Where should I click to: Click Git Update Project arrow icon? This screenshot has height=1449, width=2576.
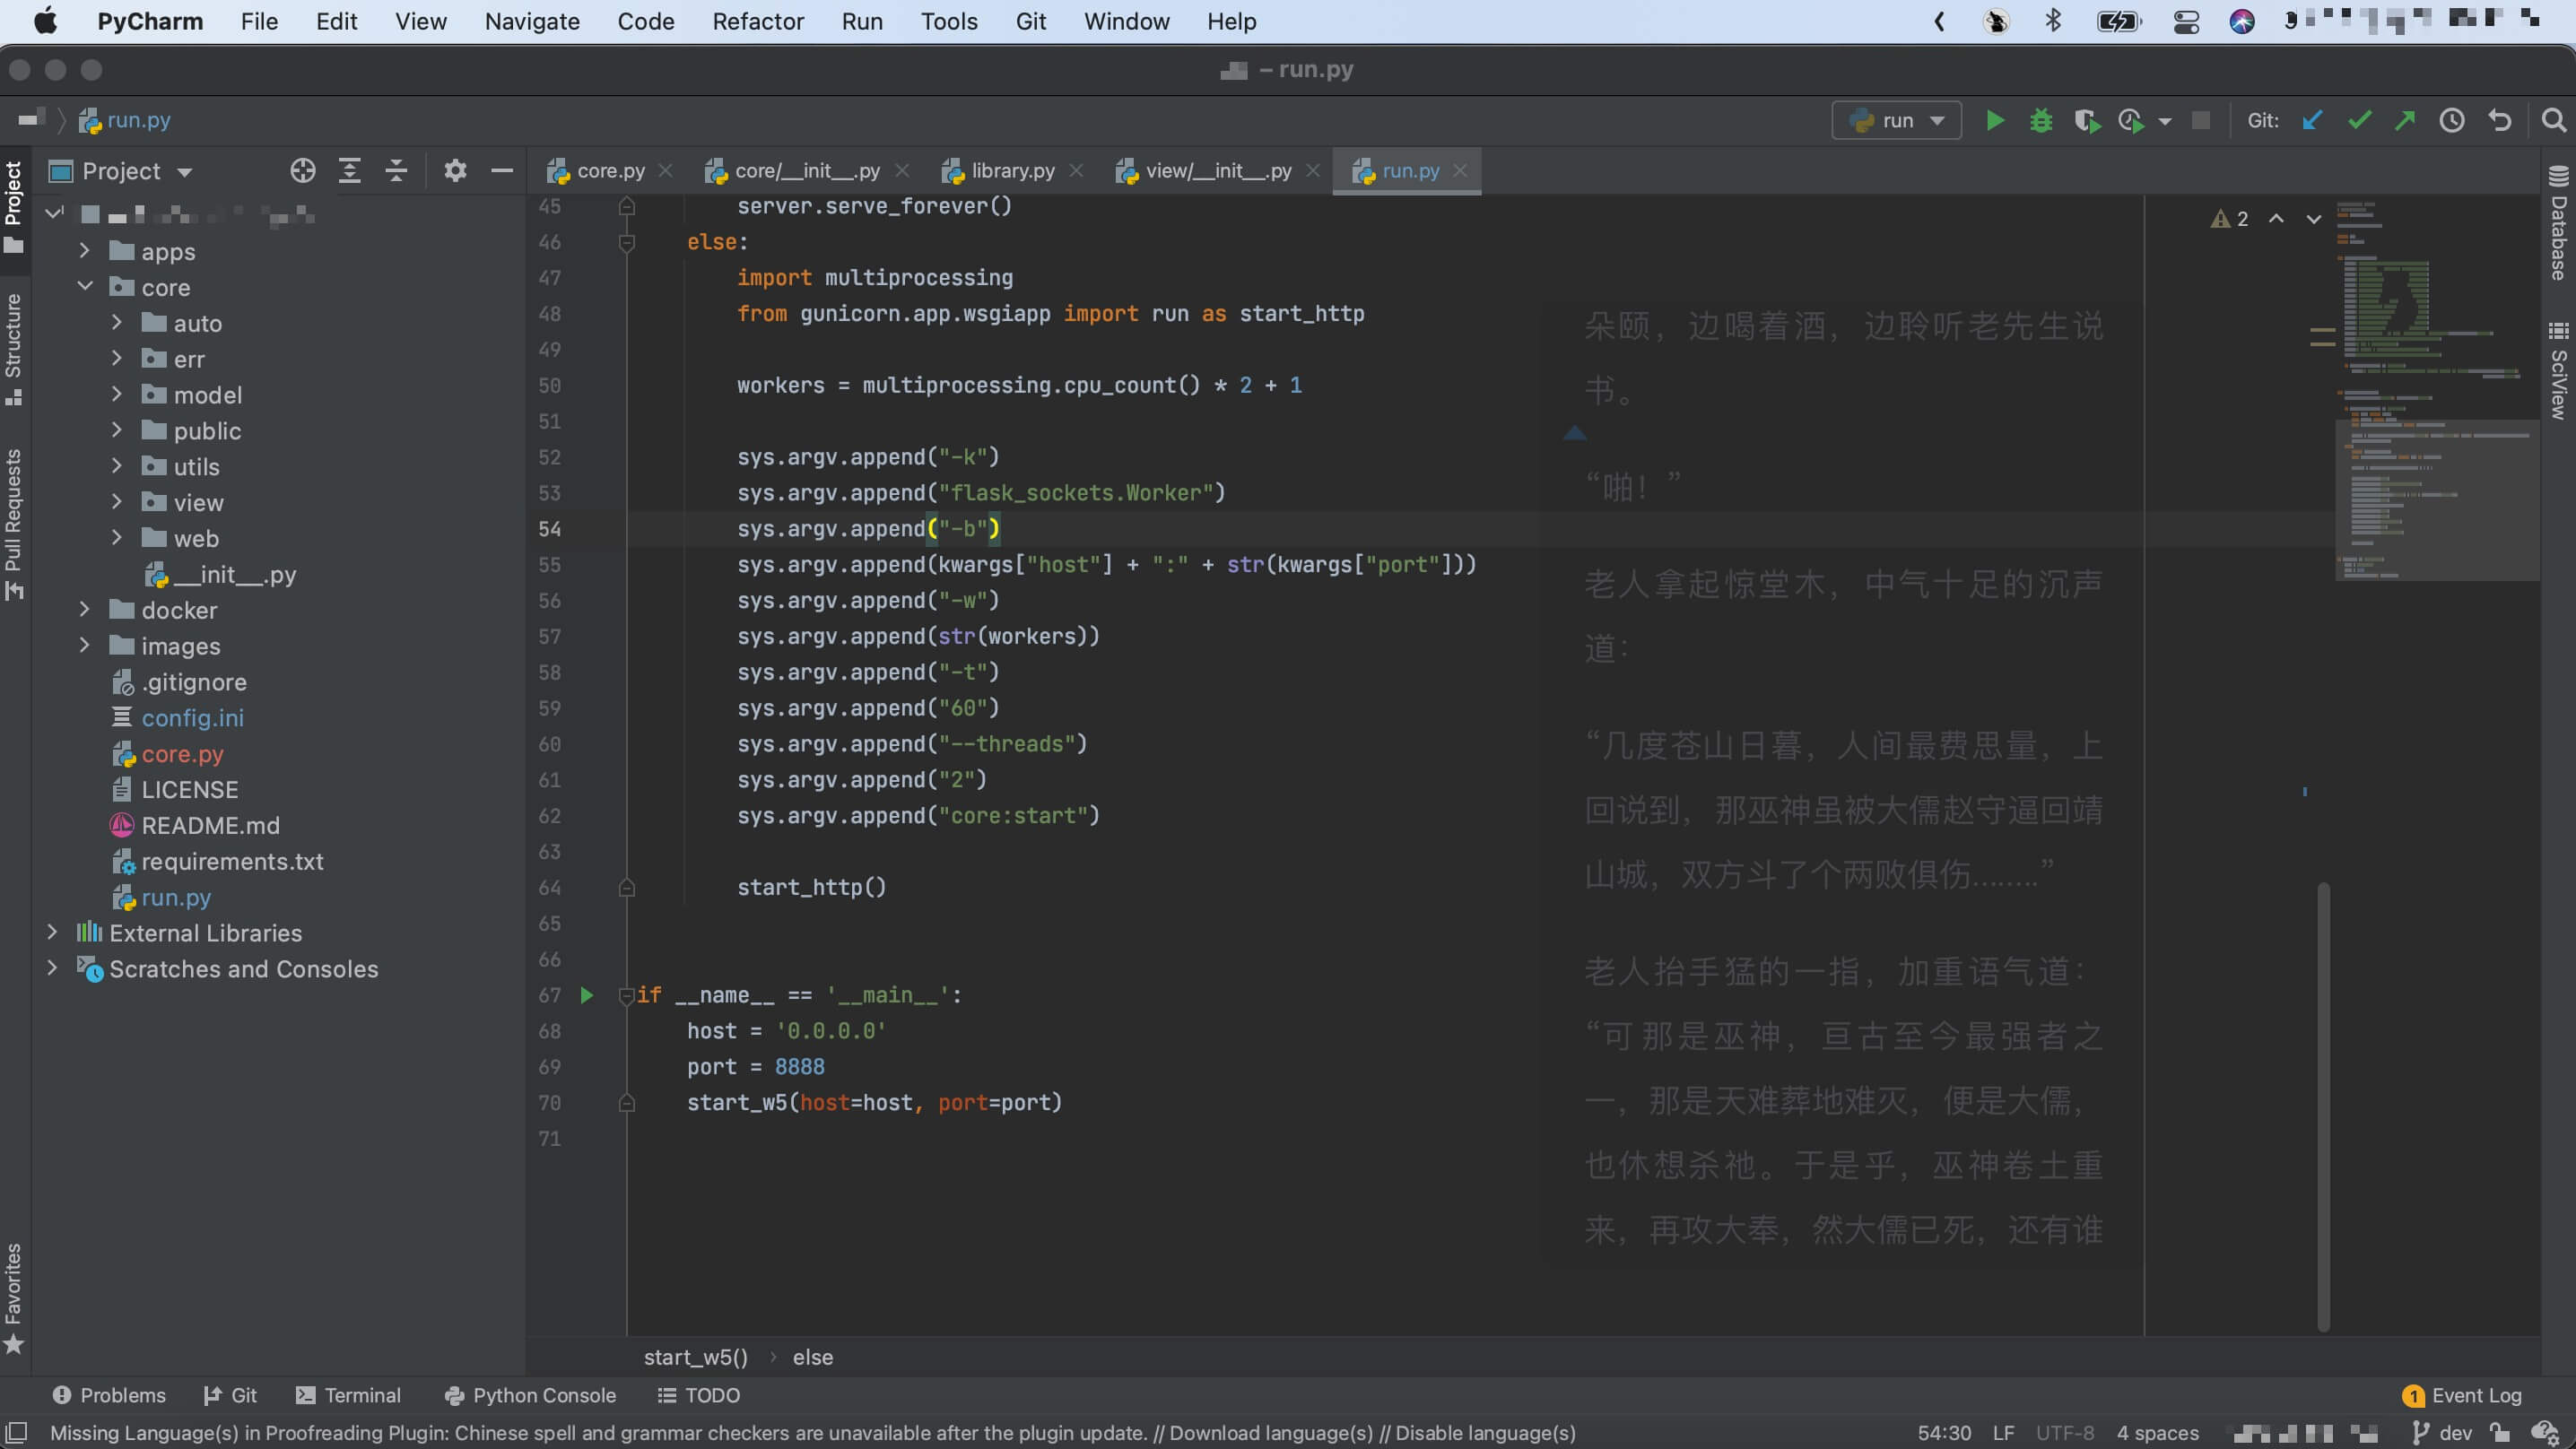pyautogui.click(x=2312, y=121)
